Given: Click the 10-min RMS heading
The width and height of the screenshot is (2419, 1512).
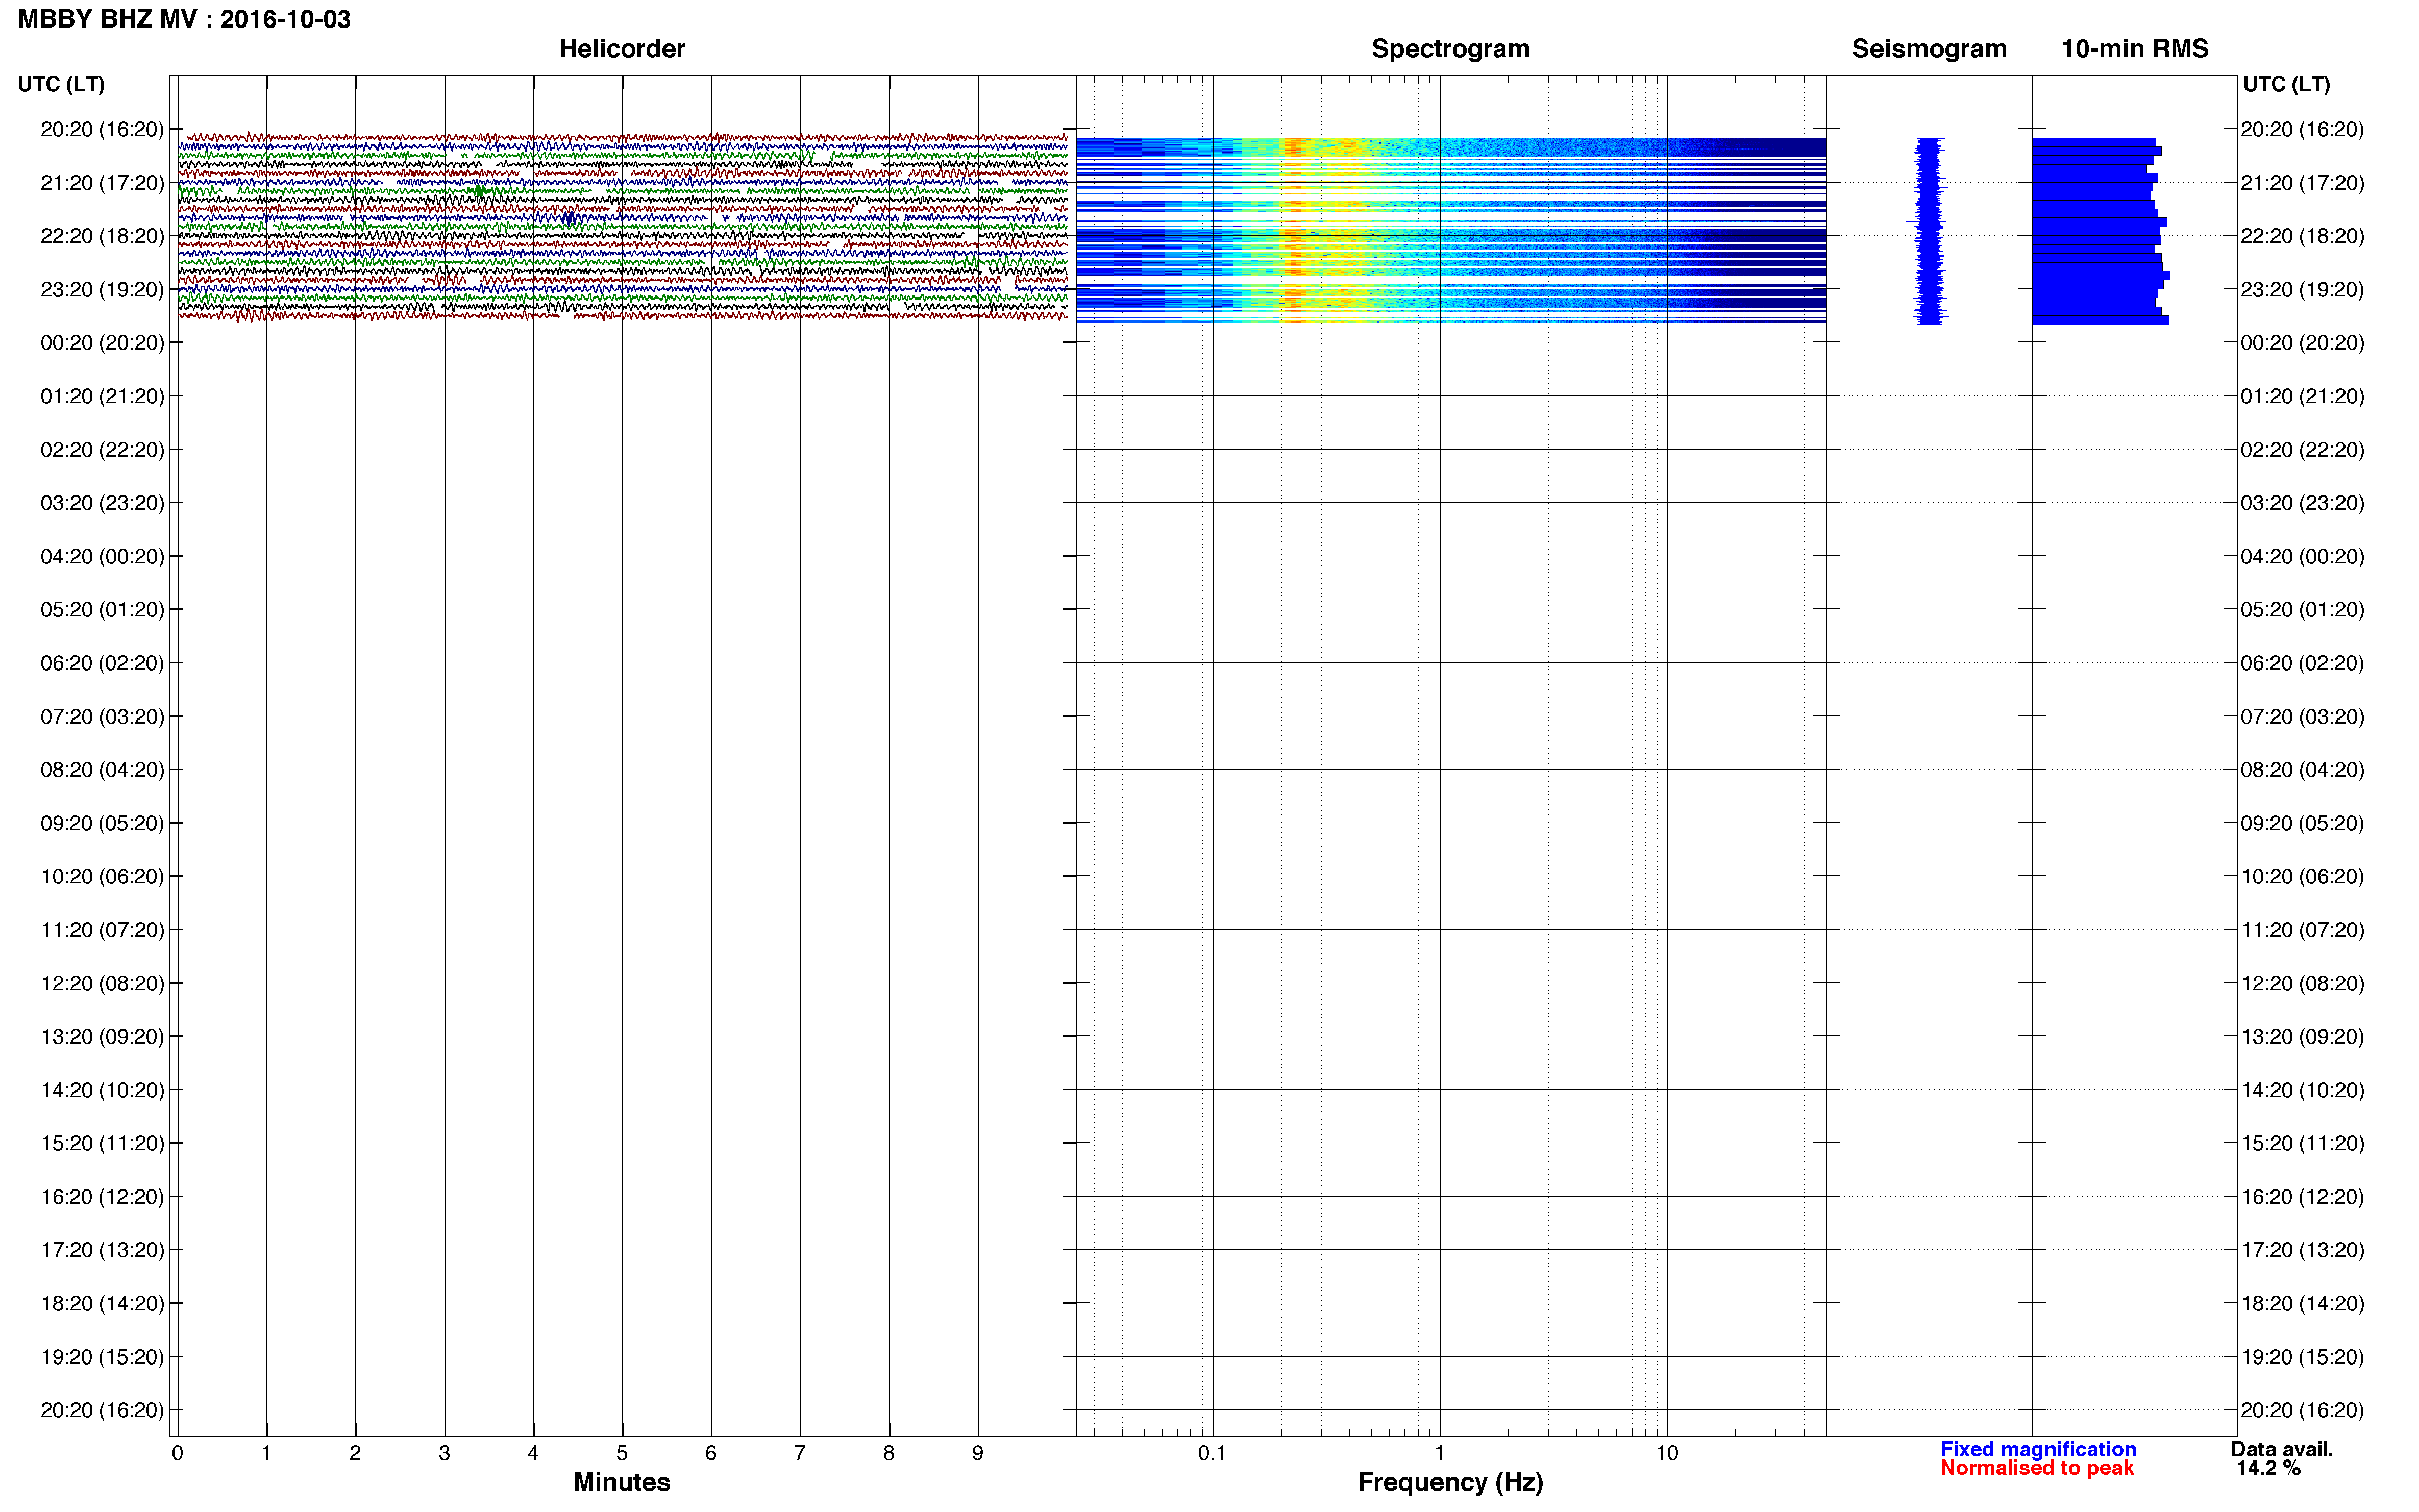Looking at the screenshot, I should click(2135, 48).
